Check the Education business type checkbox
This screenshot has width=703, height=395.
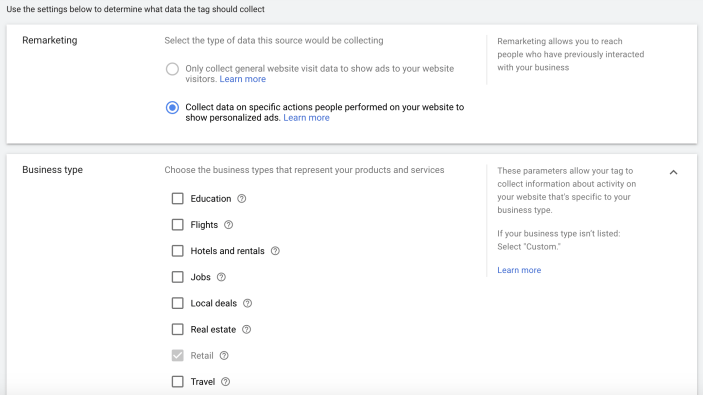[178, 199]
